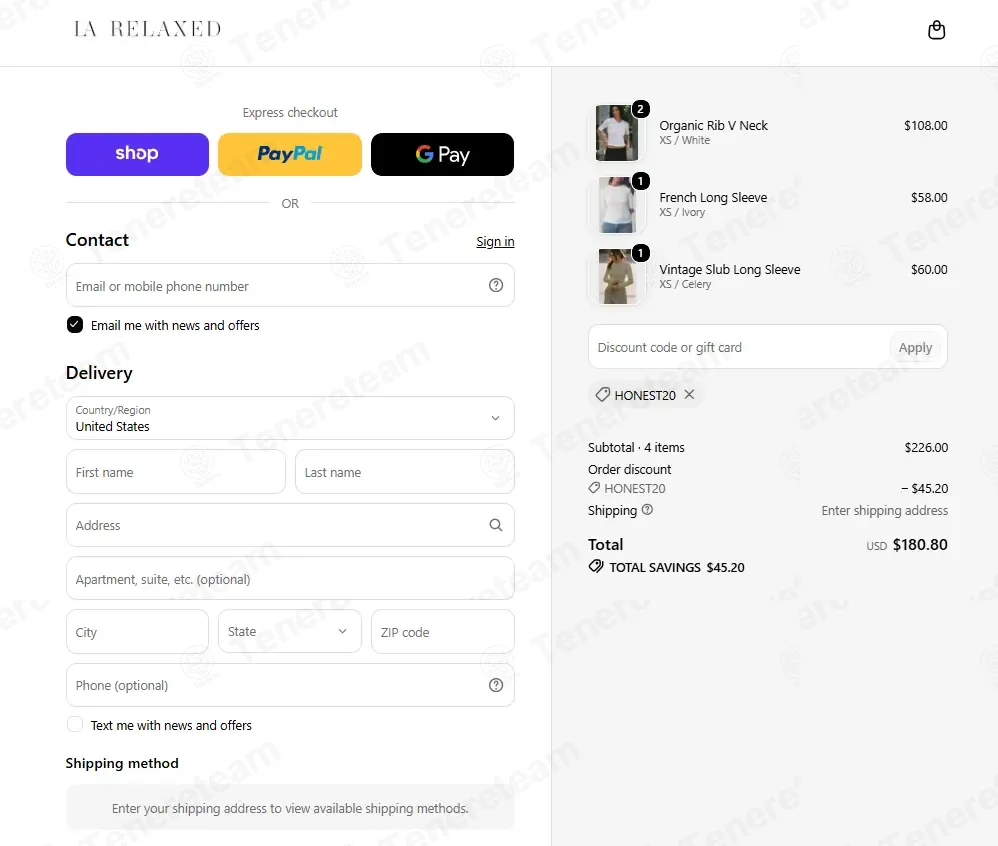Focus the Apartment, suite, etc. field
Screen dimensions: 998x846
(290, 578)
